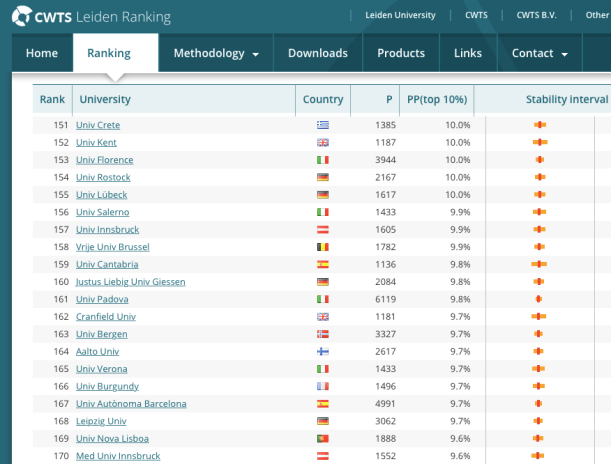The image size is (611, 464).
Task: Click Norway flag in Univ Bergen row
Action: tap(322, 334)
